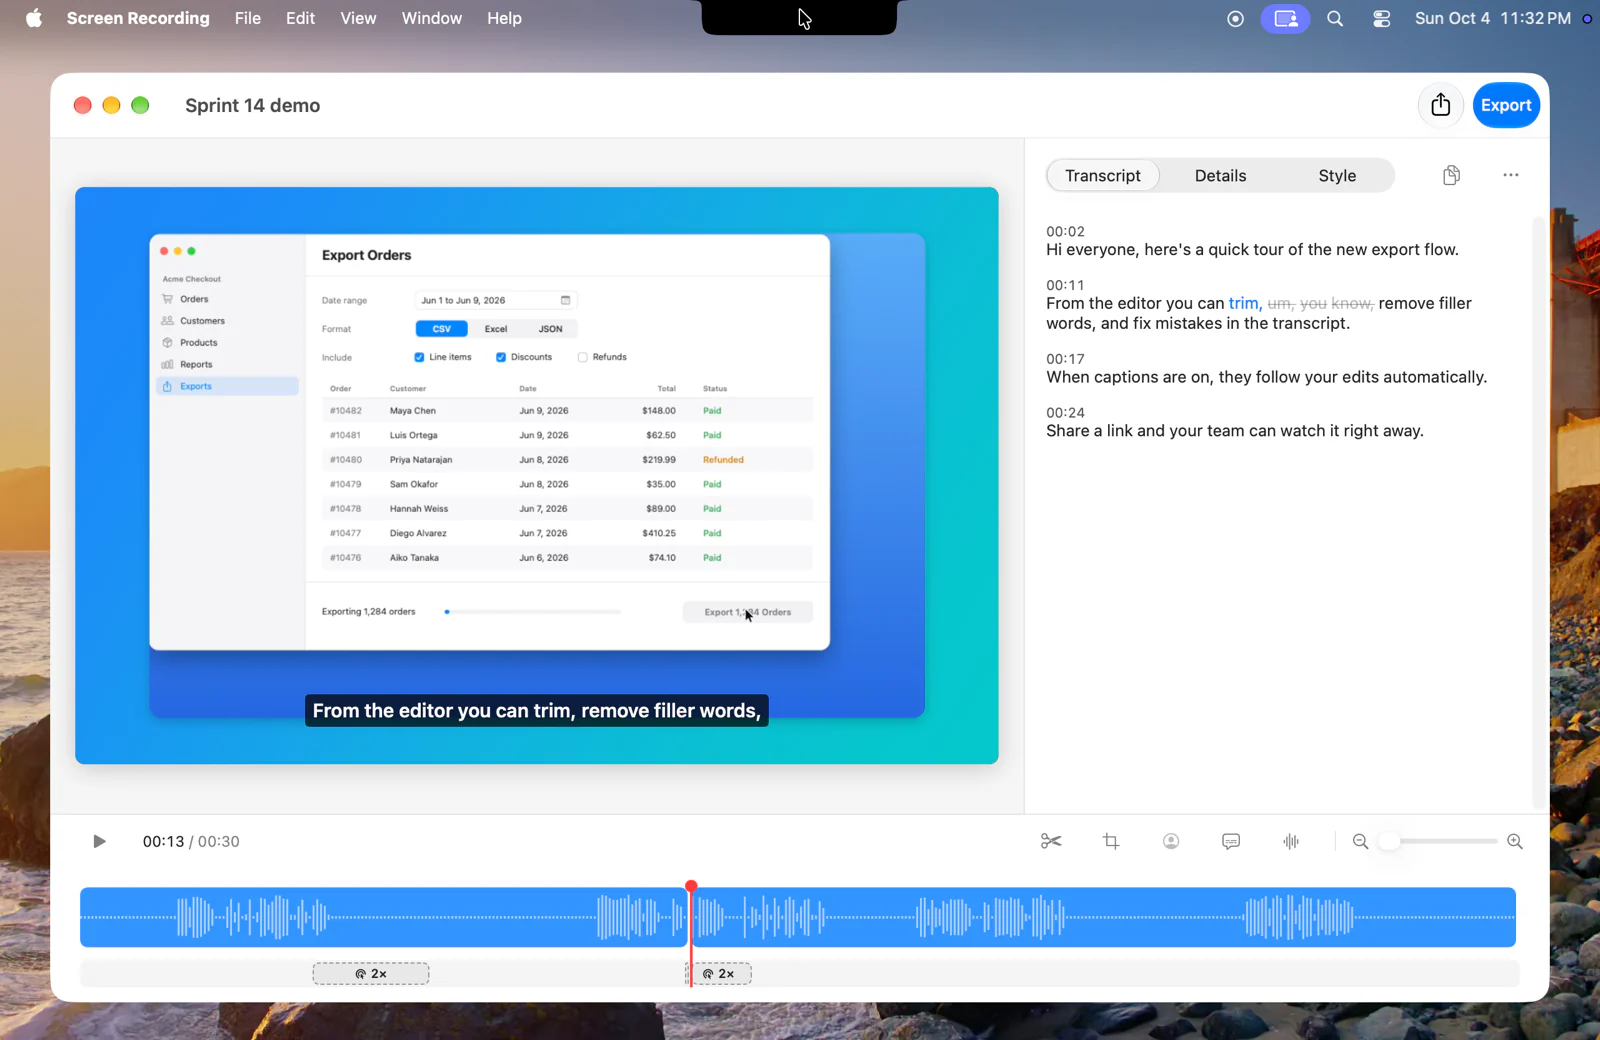Click the person camera overlay icon
The width and height of the screenshot is (1600, 1040).
1171,841
